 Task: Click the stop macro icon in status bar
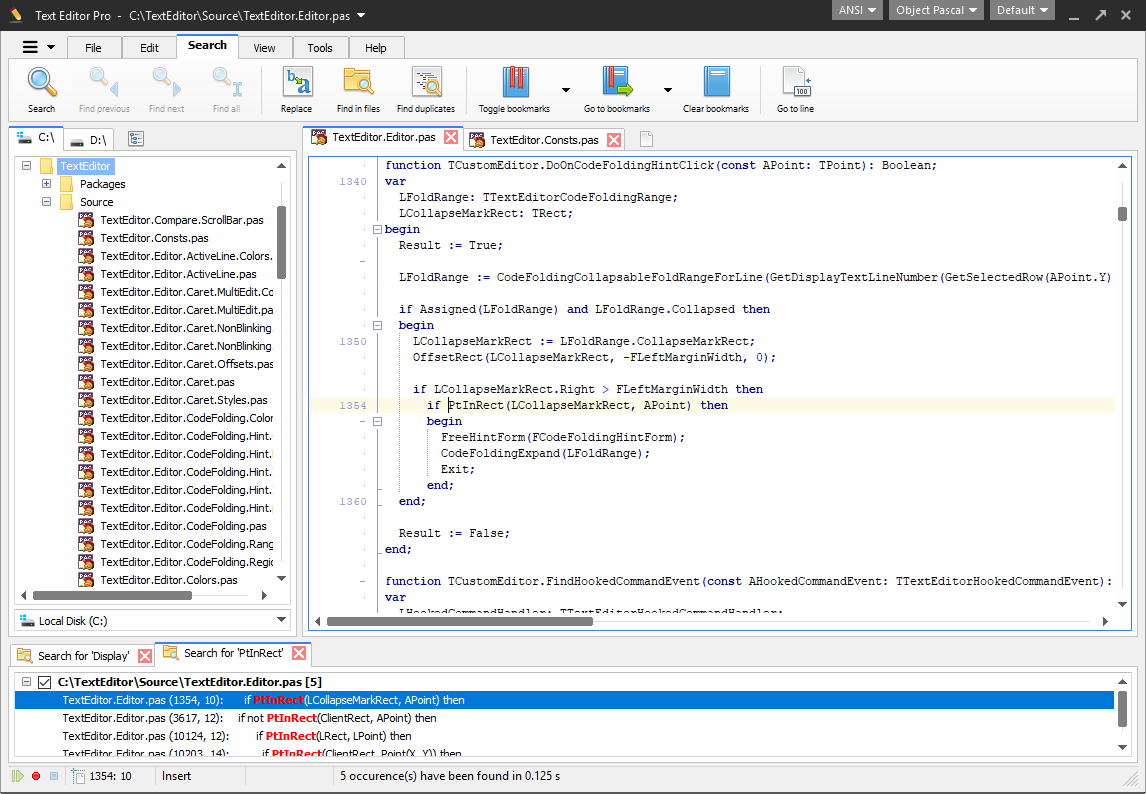coord(53,776)
